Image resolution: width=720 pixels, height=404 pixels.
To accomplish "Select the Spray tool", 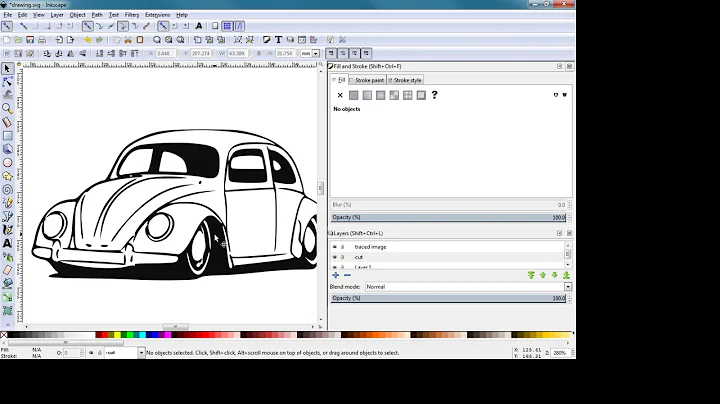I will [x=7, y=257].
